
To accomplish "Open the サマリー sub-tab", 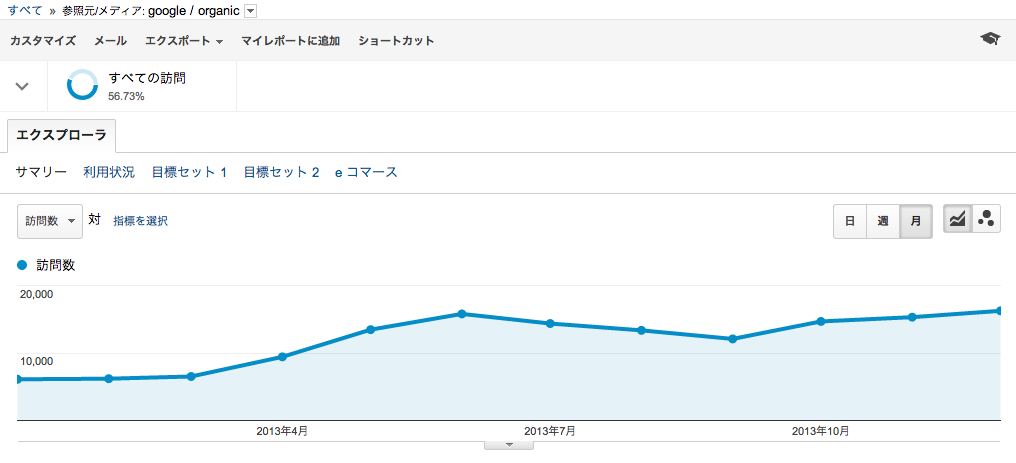I will [41, 172].
